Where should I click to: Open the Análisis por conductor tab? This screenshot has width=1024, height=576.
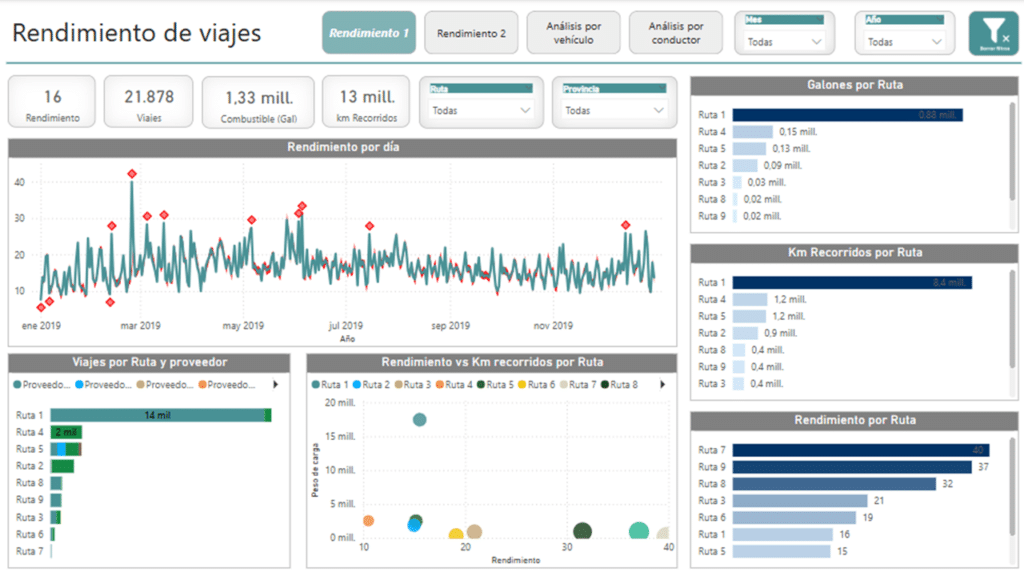tap(676, 33)
